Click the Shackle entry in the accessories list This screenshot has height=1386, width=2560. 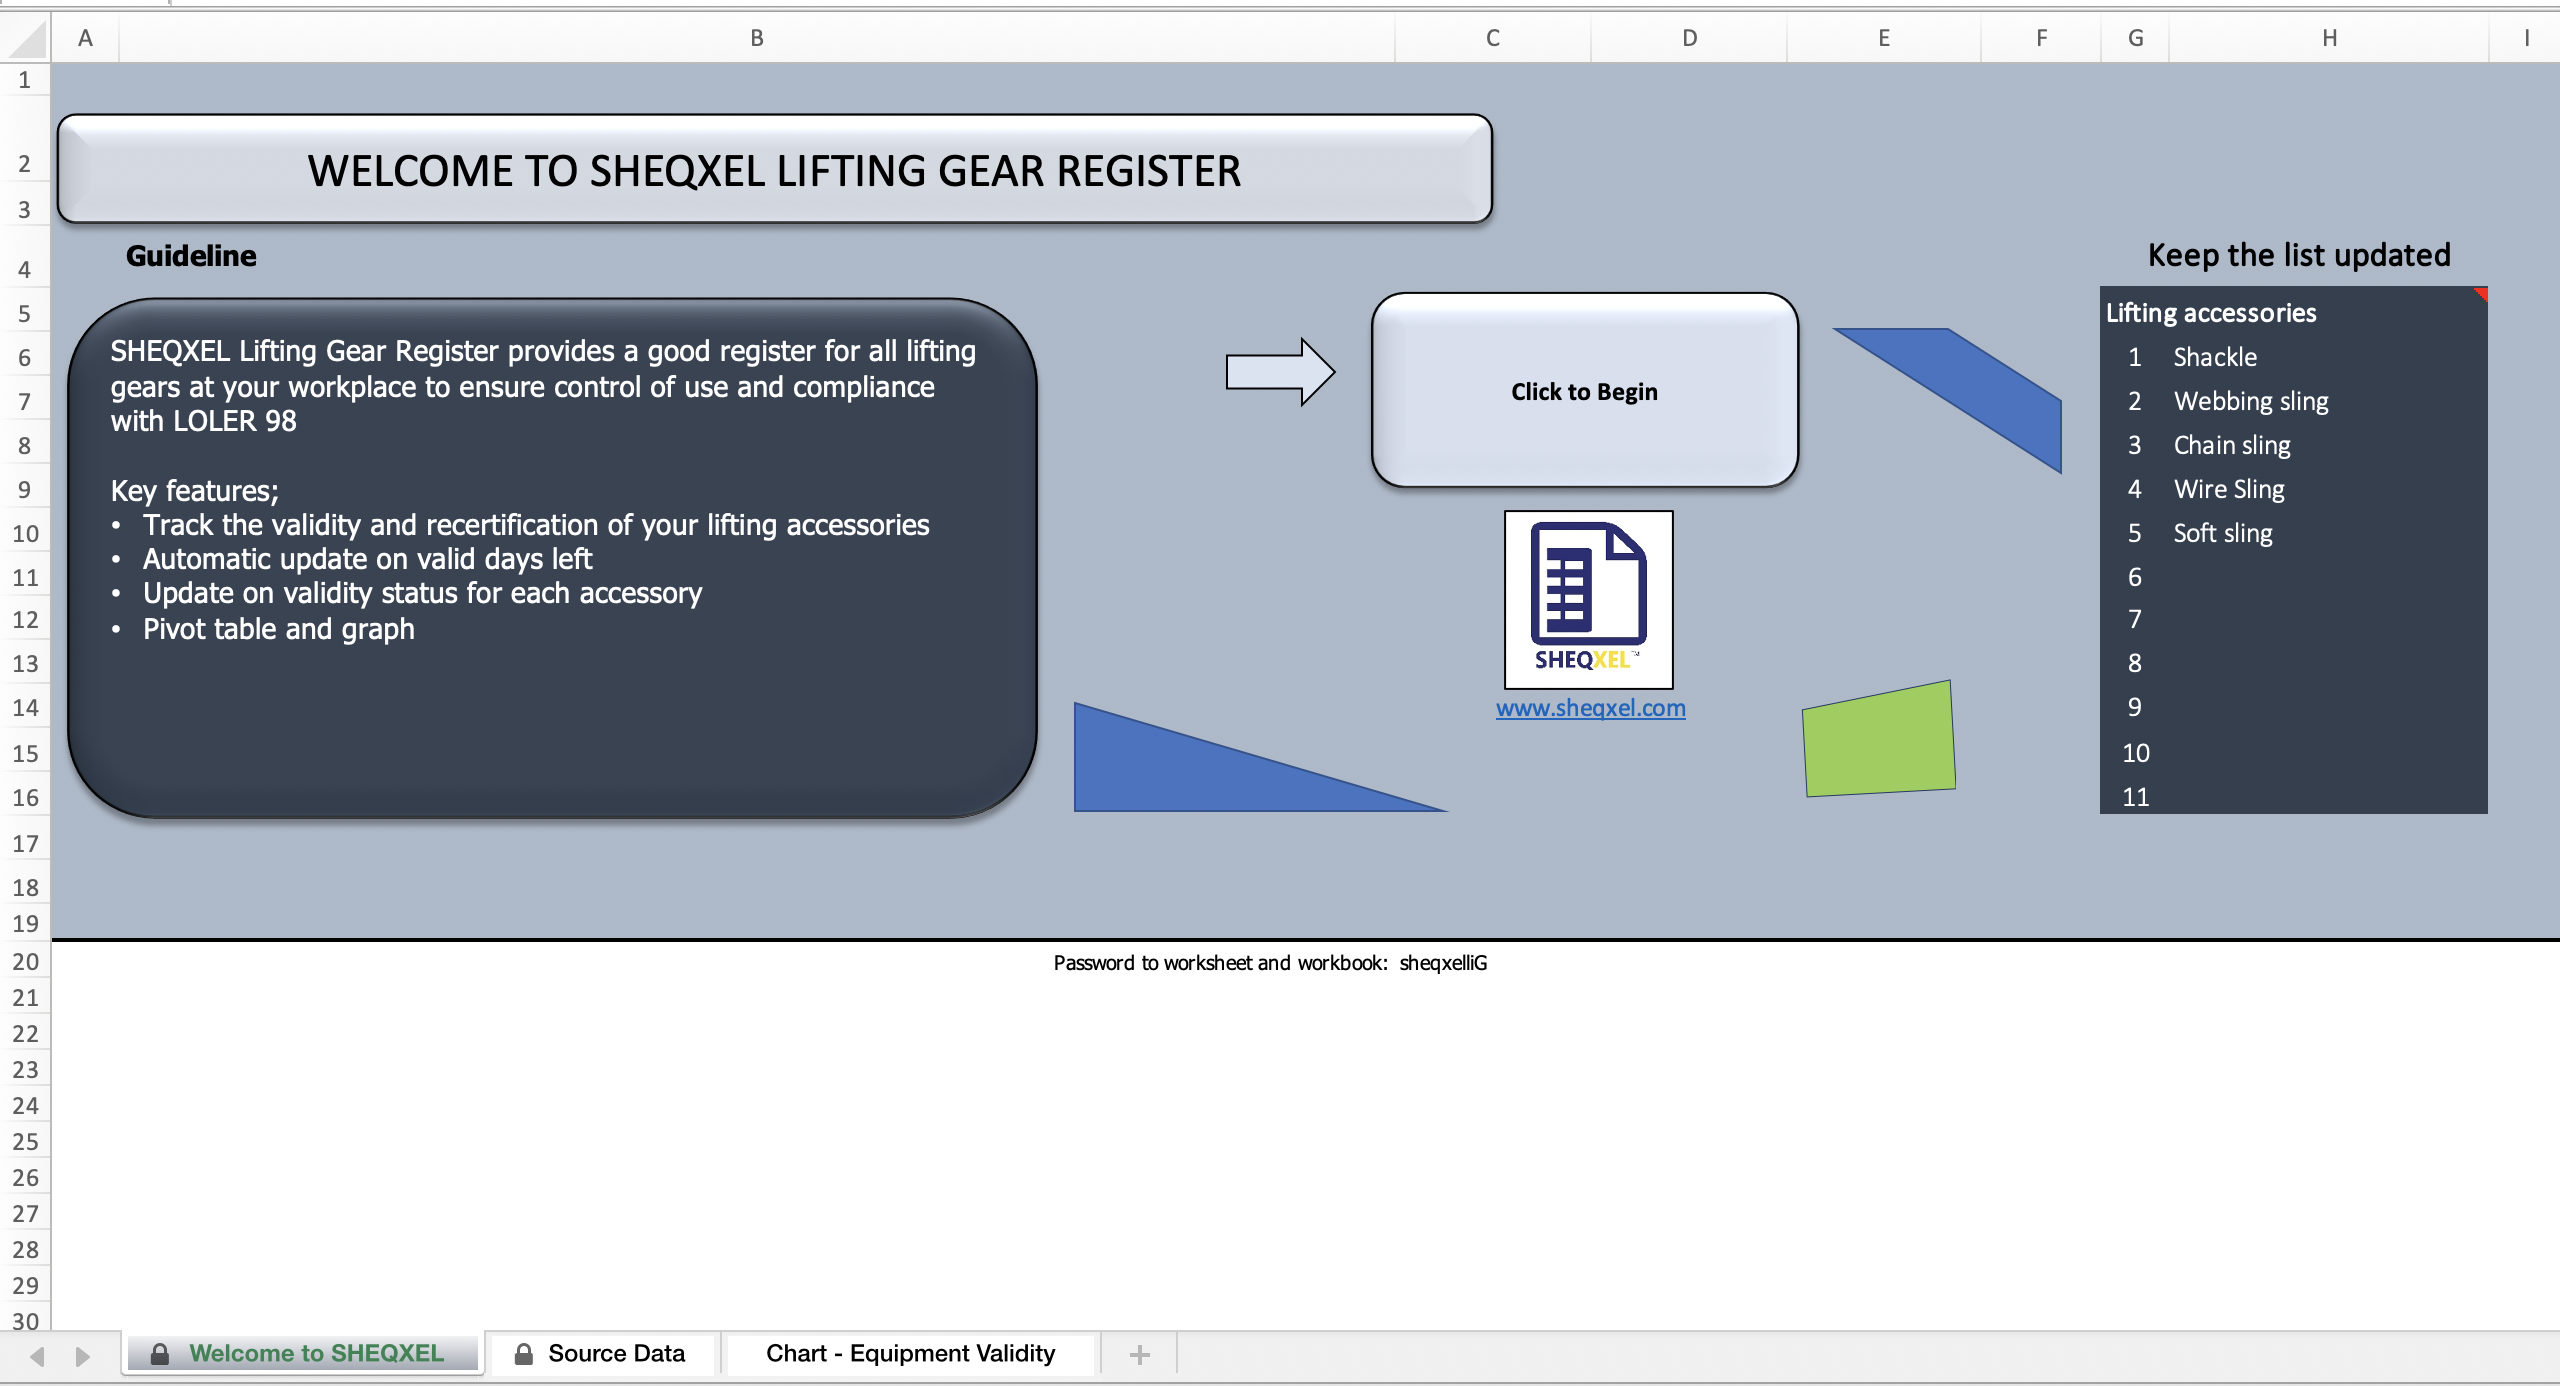(2213, 357)
